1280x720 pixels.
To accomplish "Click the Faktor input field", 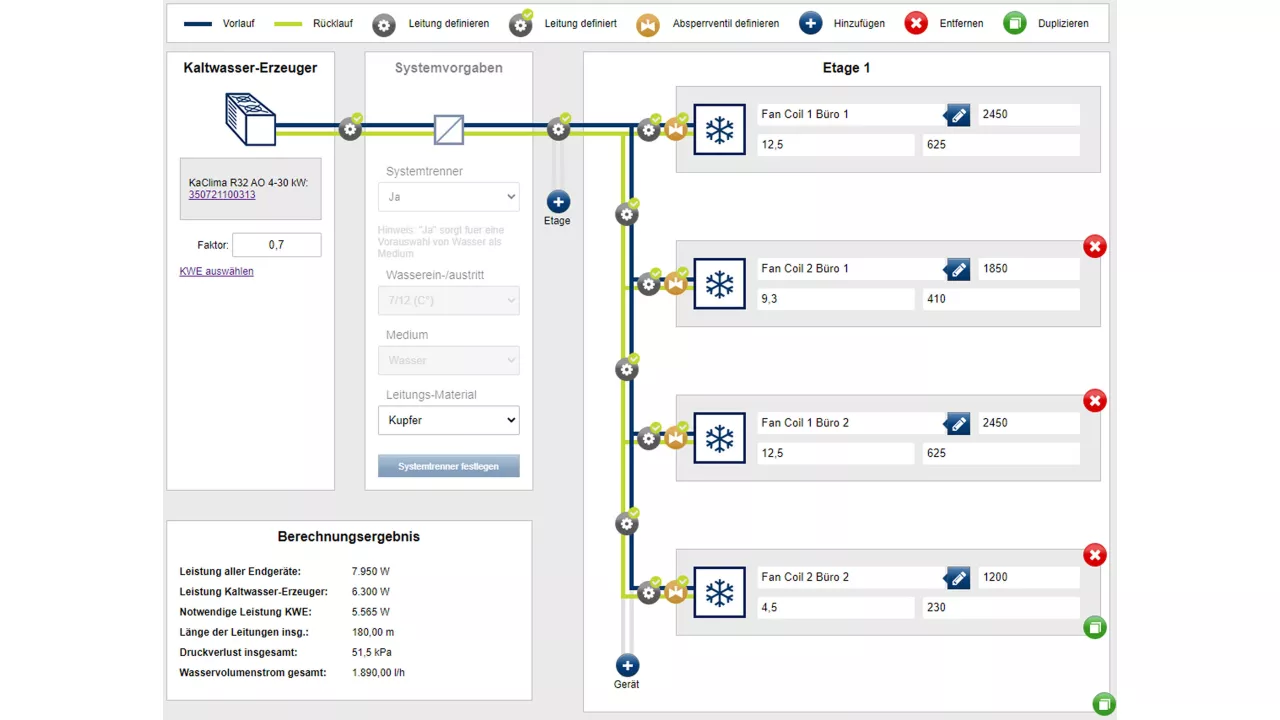I will (x=277, y=245).
